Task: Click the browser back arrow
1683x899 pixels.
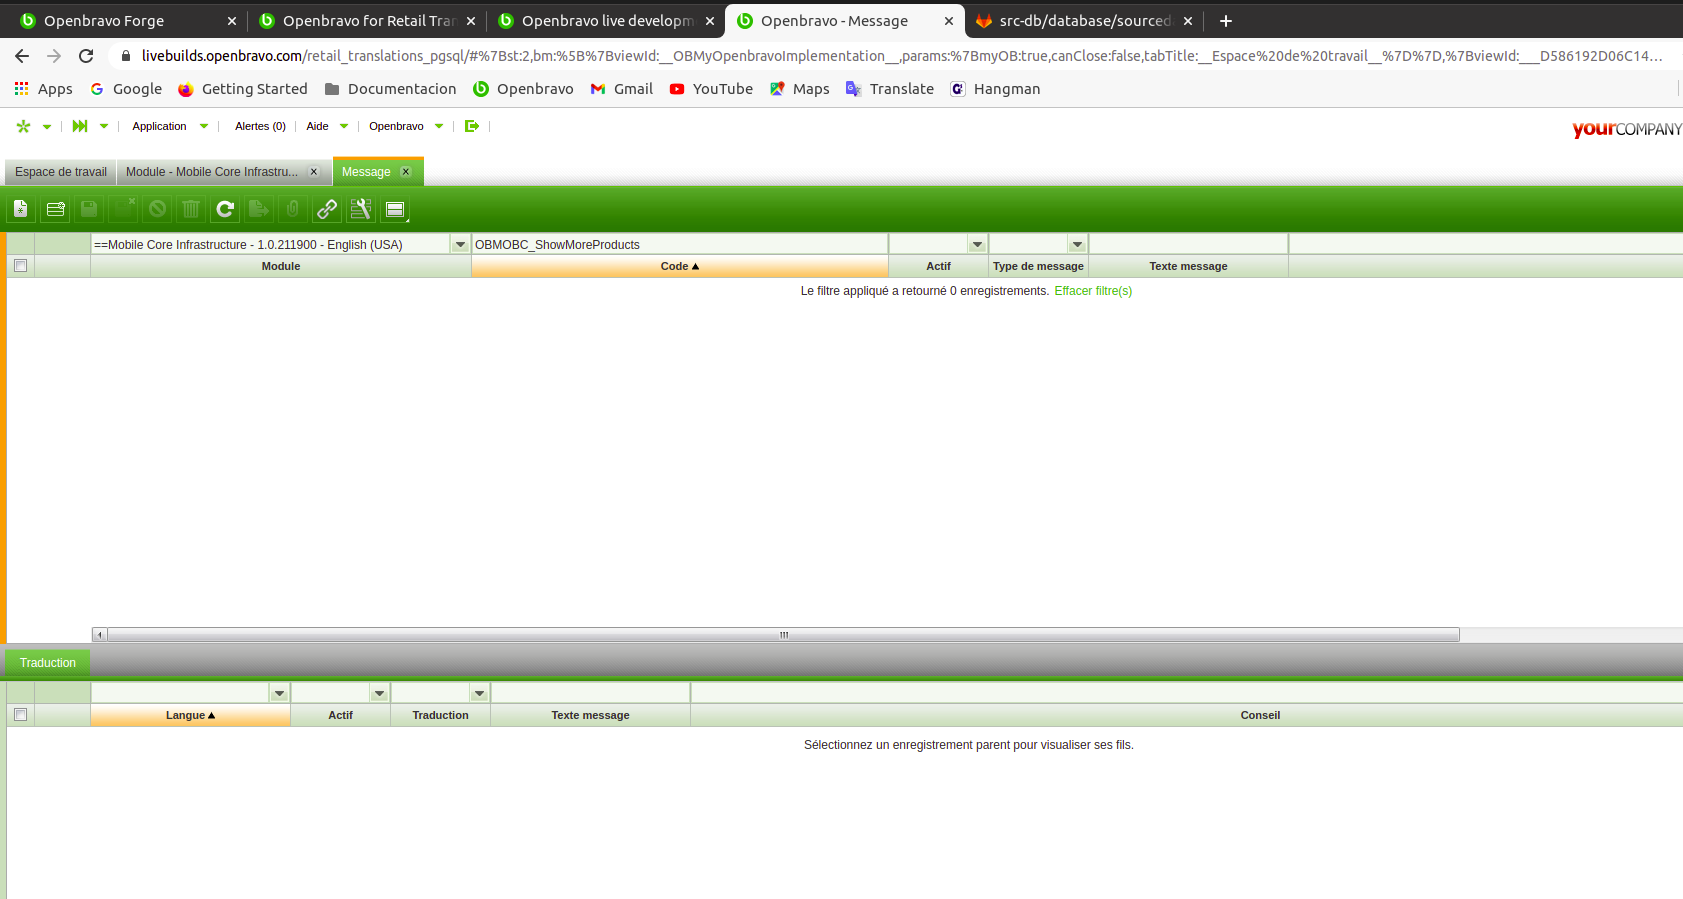Action: pos(22,56)
